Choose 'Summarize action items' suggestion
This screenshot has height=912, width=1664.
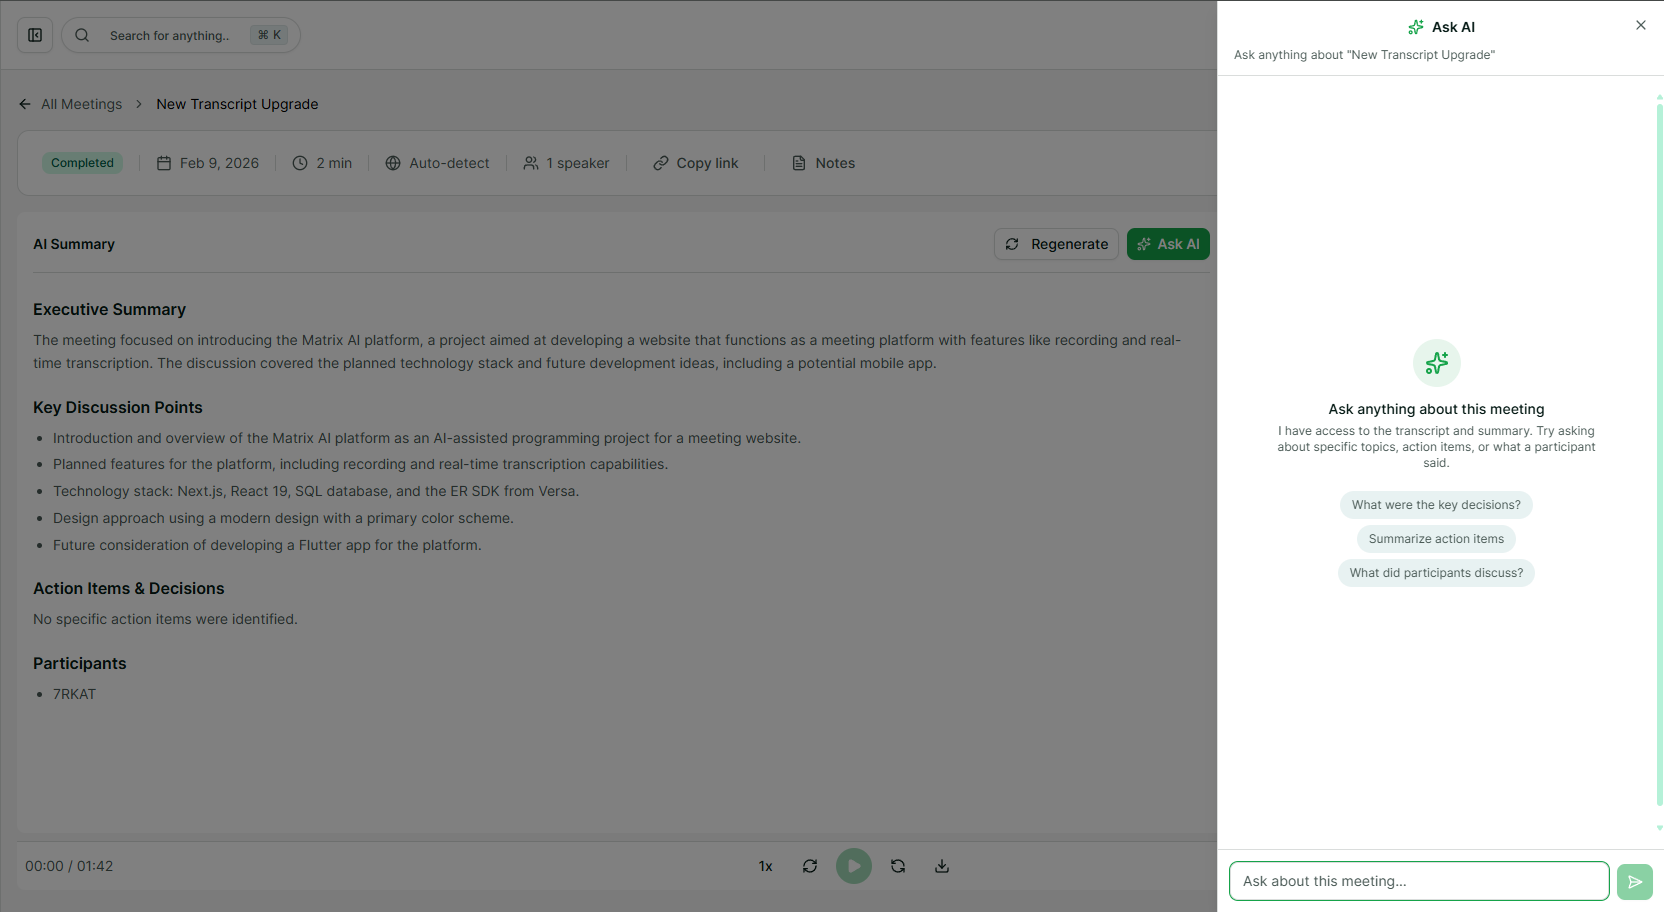pos(1436,539)
